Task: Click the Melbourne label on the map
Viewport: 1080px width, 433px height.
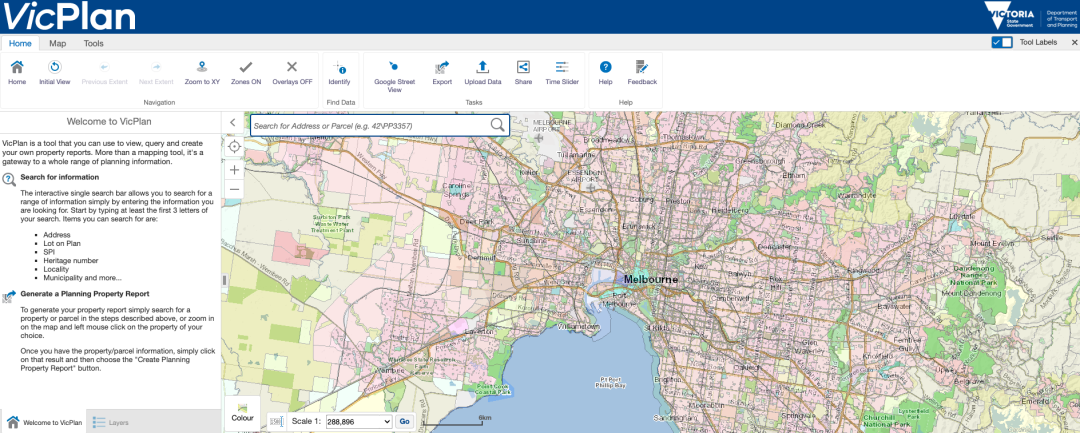Action: [650, 280]
